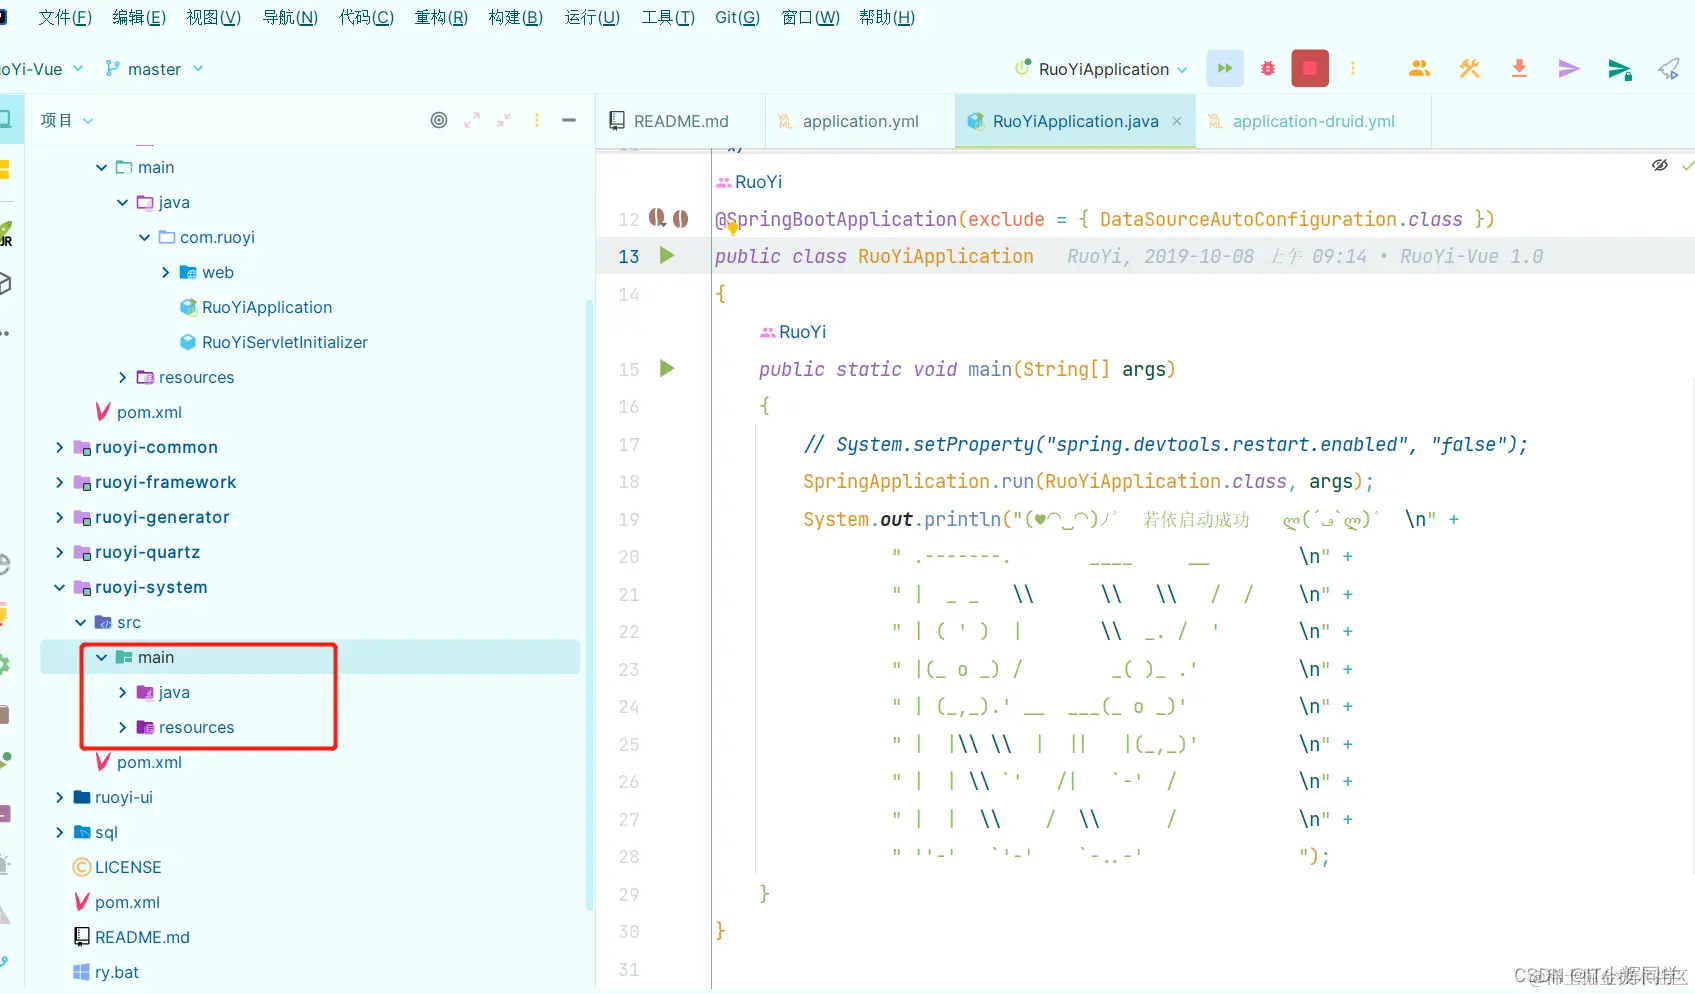This screenshot has height=994, width=1695.
Task: Open the 窗口(W) menu
Action: [x=810, y=17]
